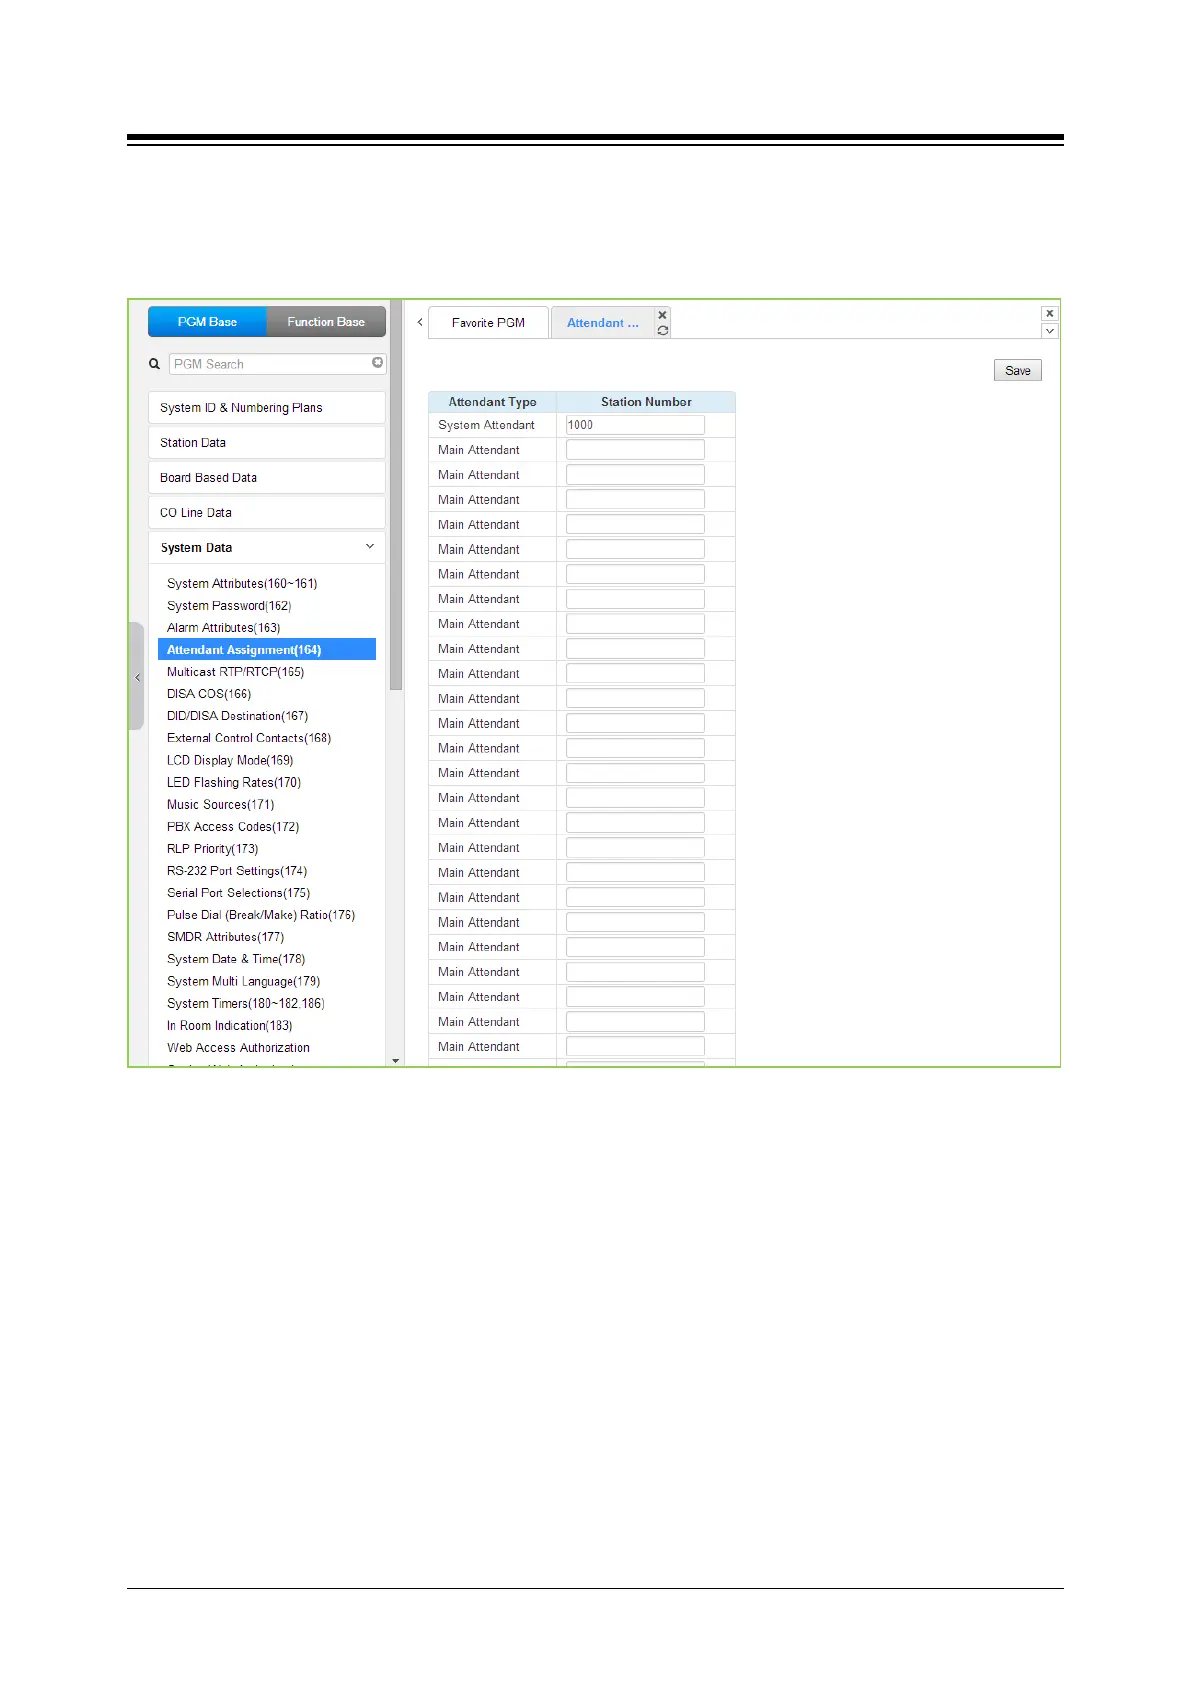The height and width of the screenshot is (1684, 1191).
Task: Collapse the System Data section chevron
Action: coord(370,546)
